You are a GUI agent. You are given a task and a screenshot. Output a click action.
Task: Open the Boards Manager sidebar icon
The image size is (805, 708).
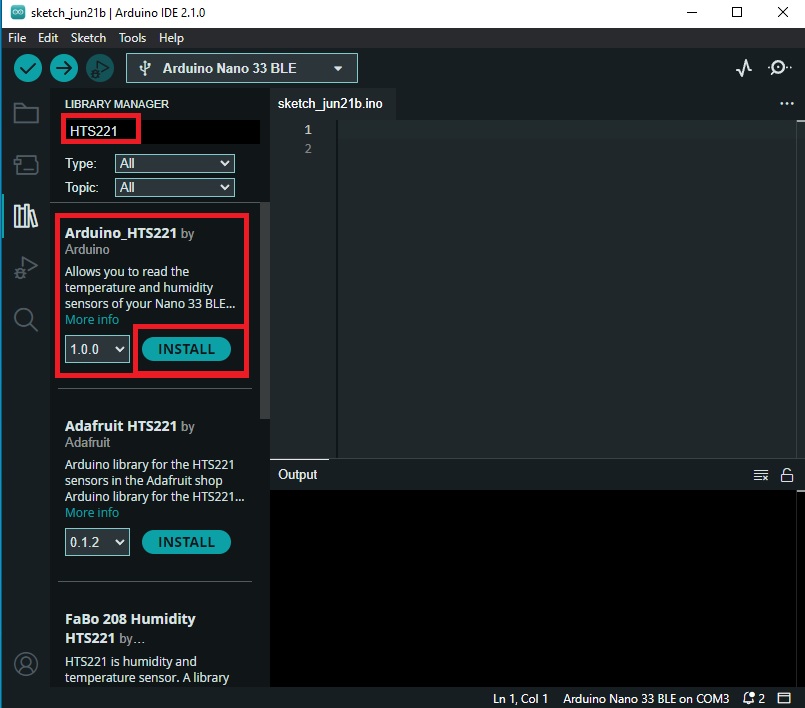26,165
